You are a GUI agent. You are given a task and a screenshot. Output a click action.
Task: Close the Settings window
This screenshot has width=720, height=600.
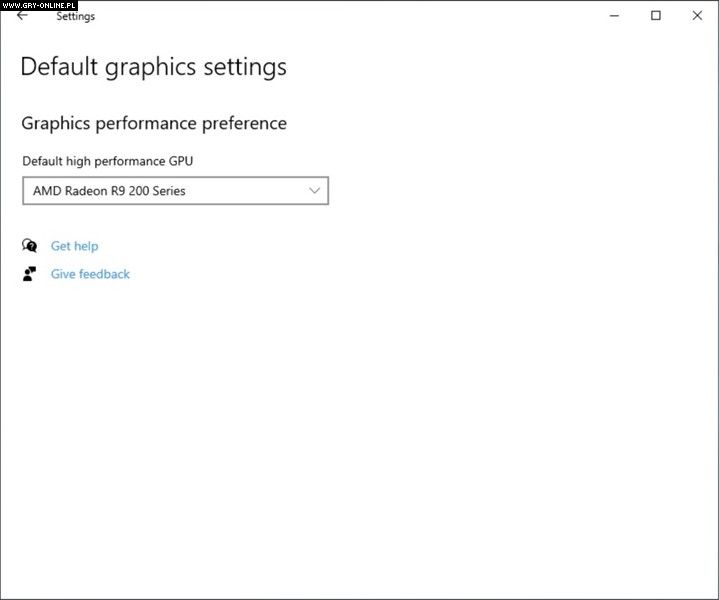pyautogui.click(x=697, y=16)
